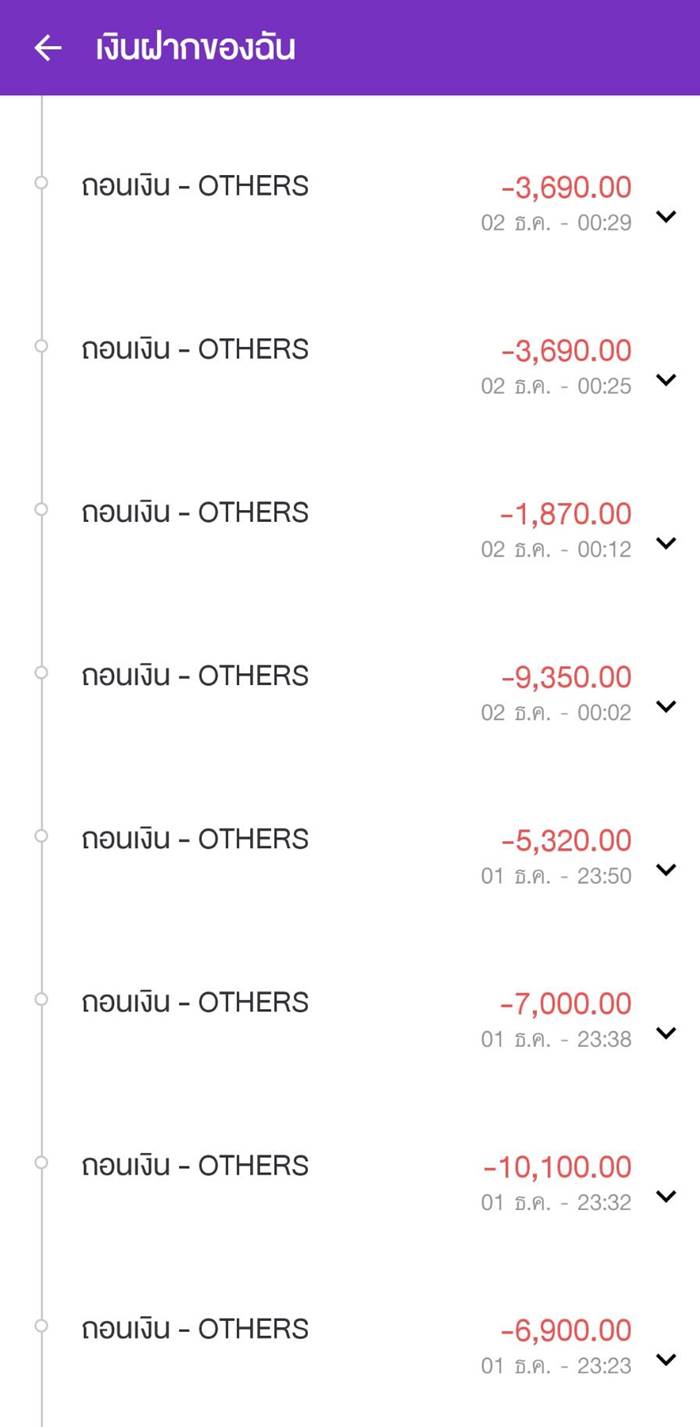
Task: Select timeline dot for 00:29 transaction
Action: click(x=41, y=182)
